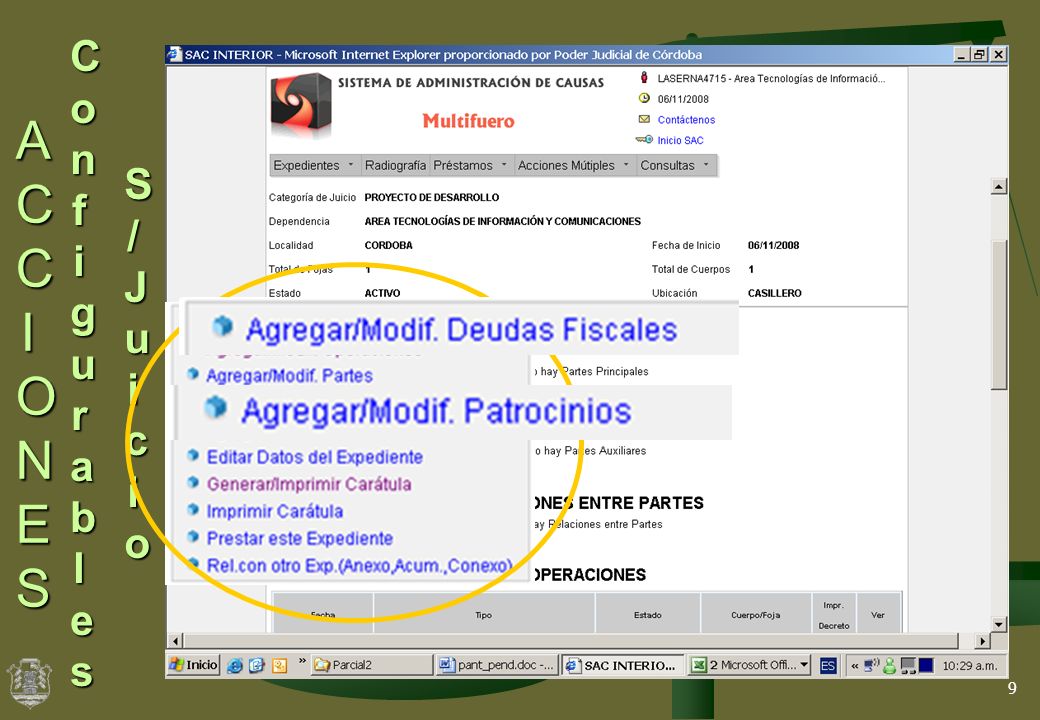Expand the Acciones Mútiples dropdown arrow

(626, 164)
